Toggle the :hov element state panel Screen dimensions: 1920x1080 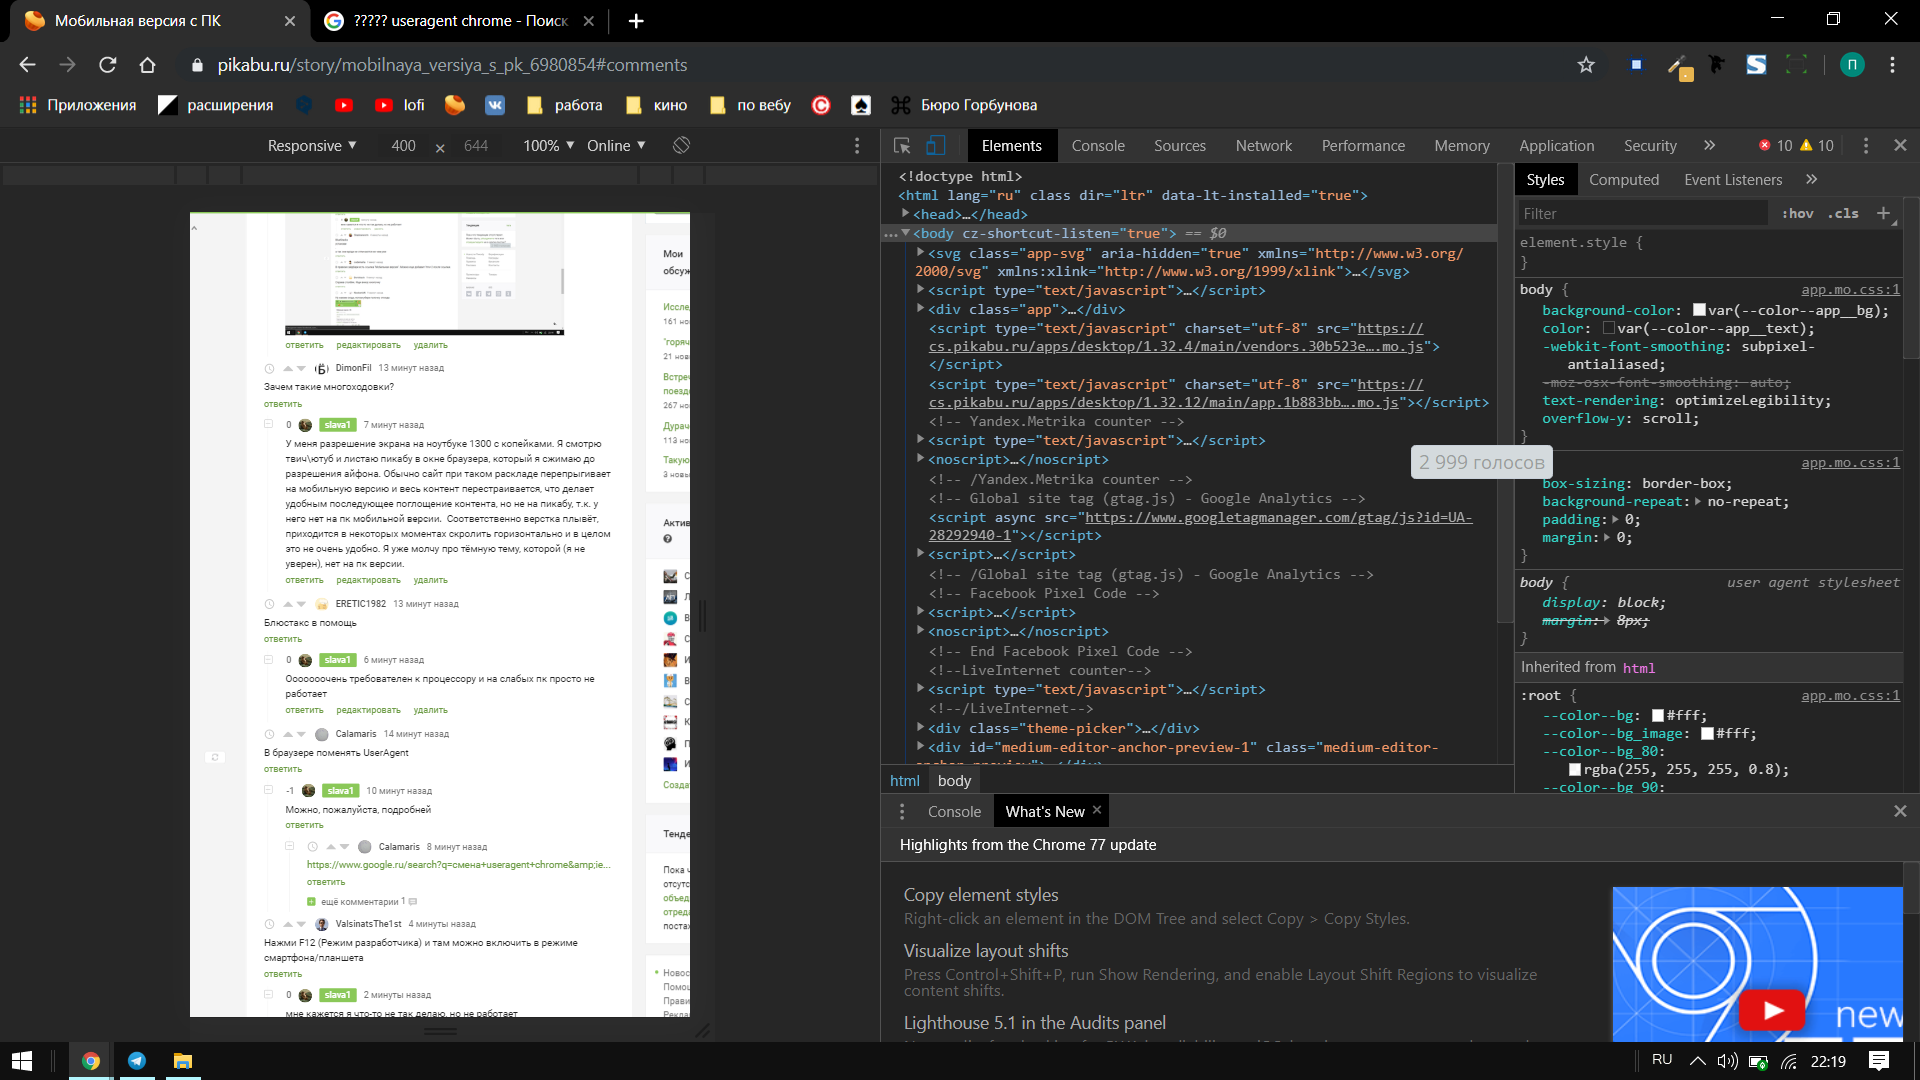tap(1797, 213)
